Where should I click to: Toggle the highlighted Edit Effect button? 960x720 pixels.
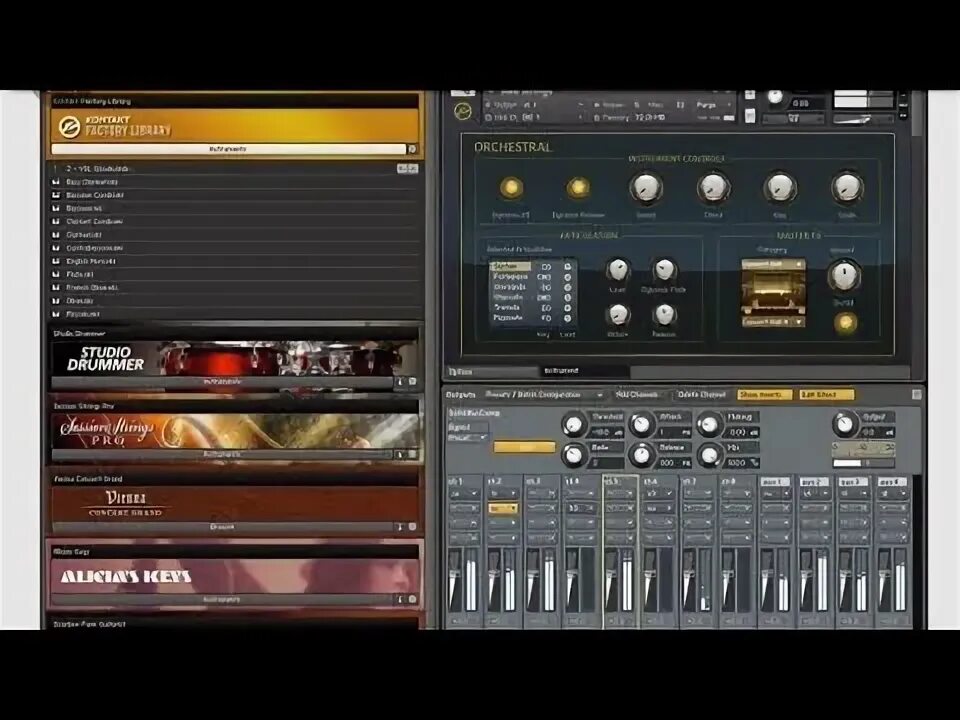click(827, 395)
